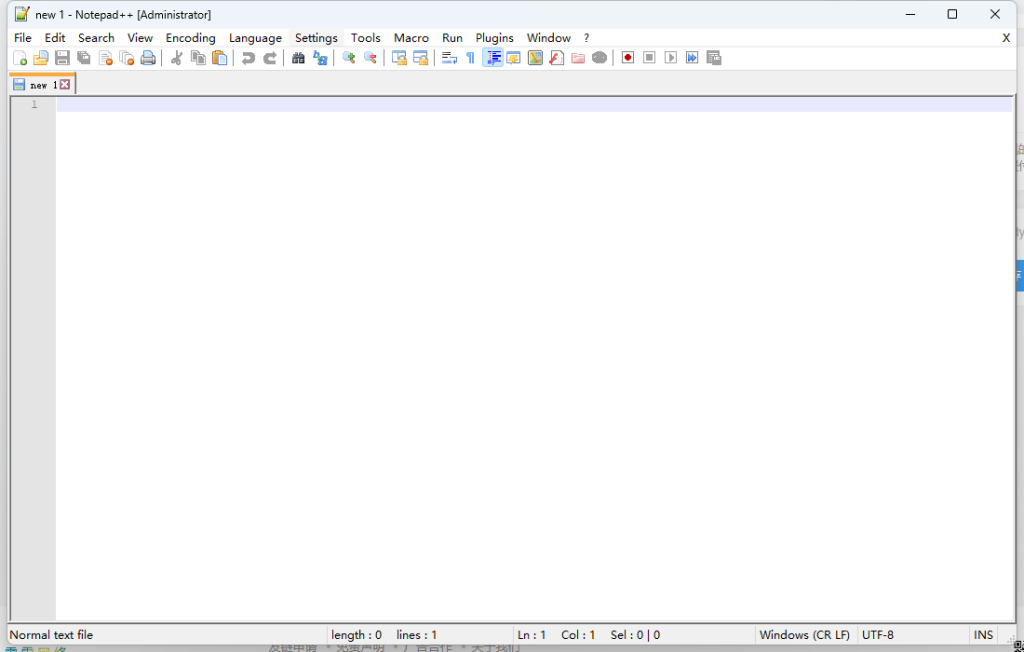Maximize the Notepad++ window
The height and width of the screenshot is (652, 1024).
(x=952, y=14)
